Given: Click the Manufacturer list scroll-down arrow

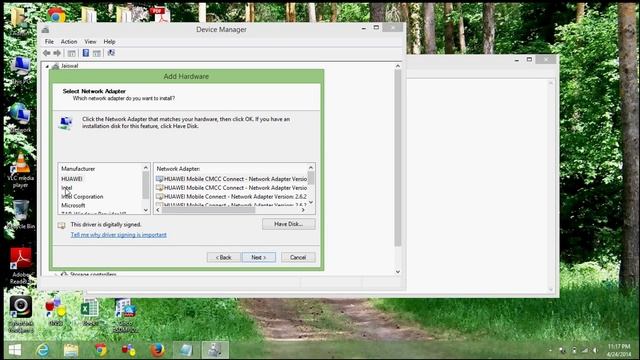Looking at the screenshot, I should pos(146,210).
